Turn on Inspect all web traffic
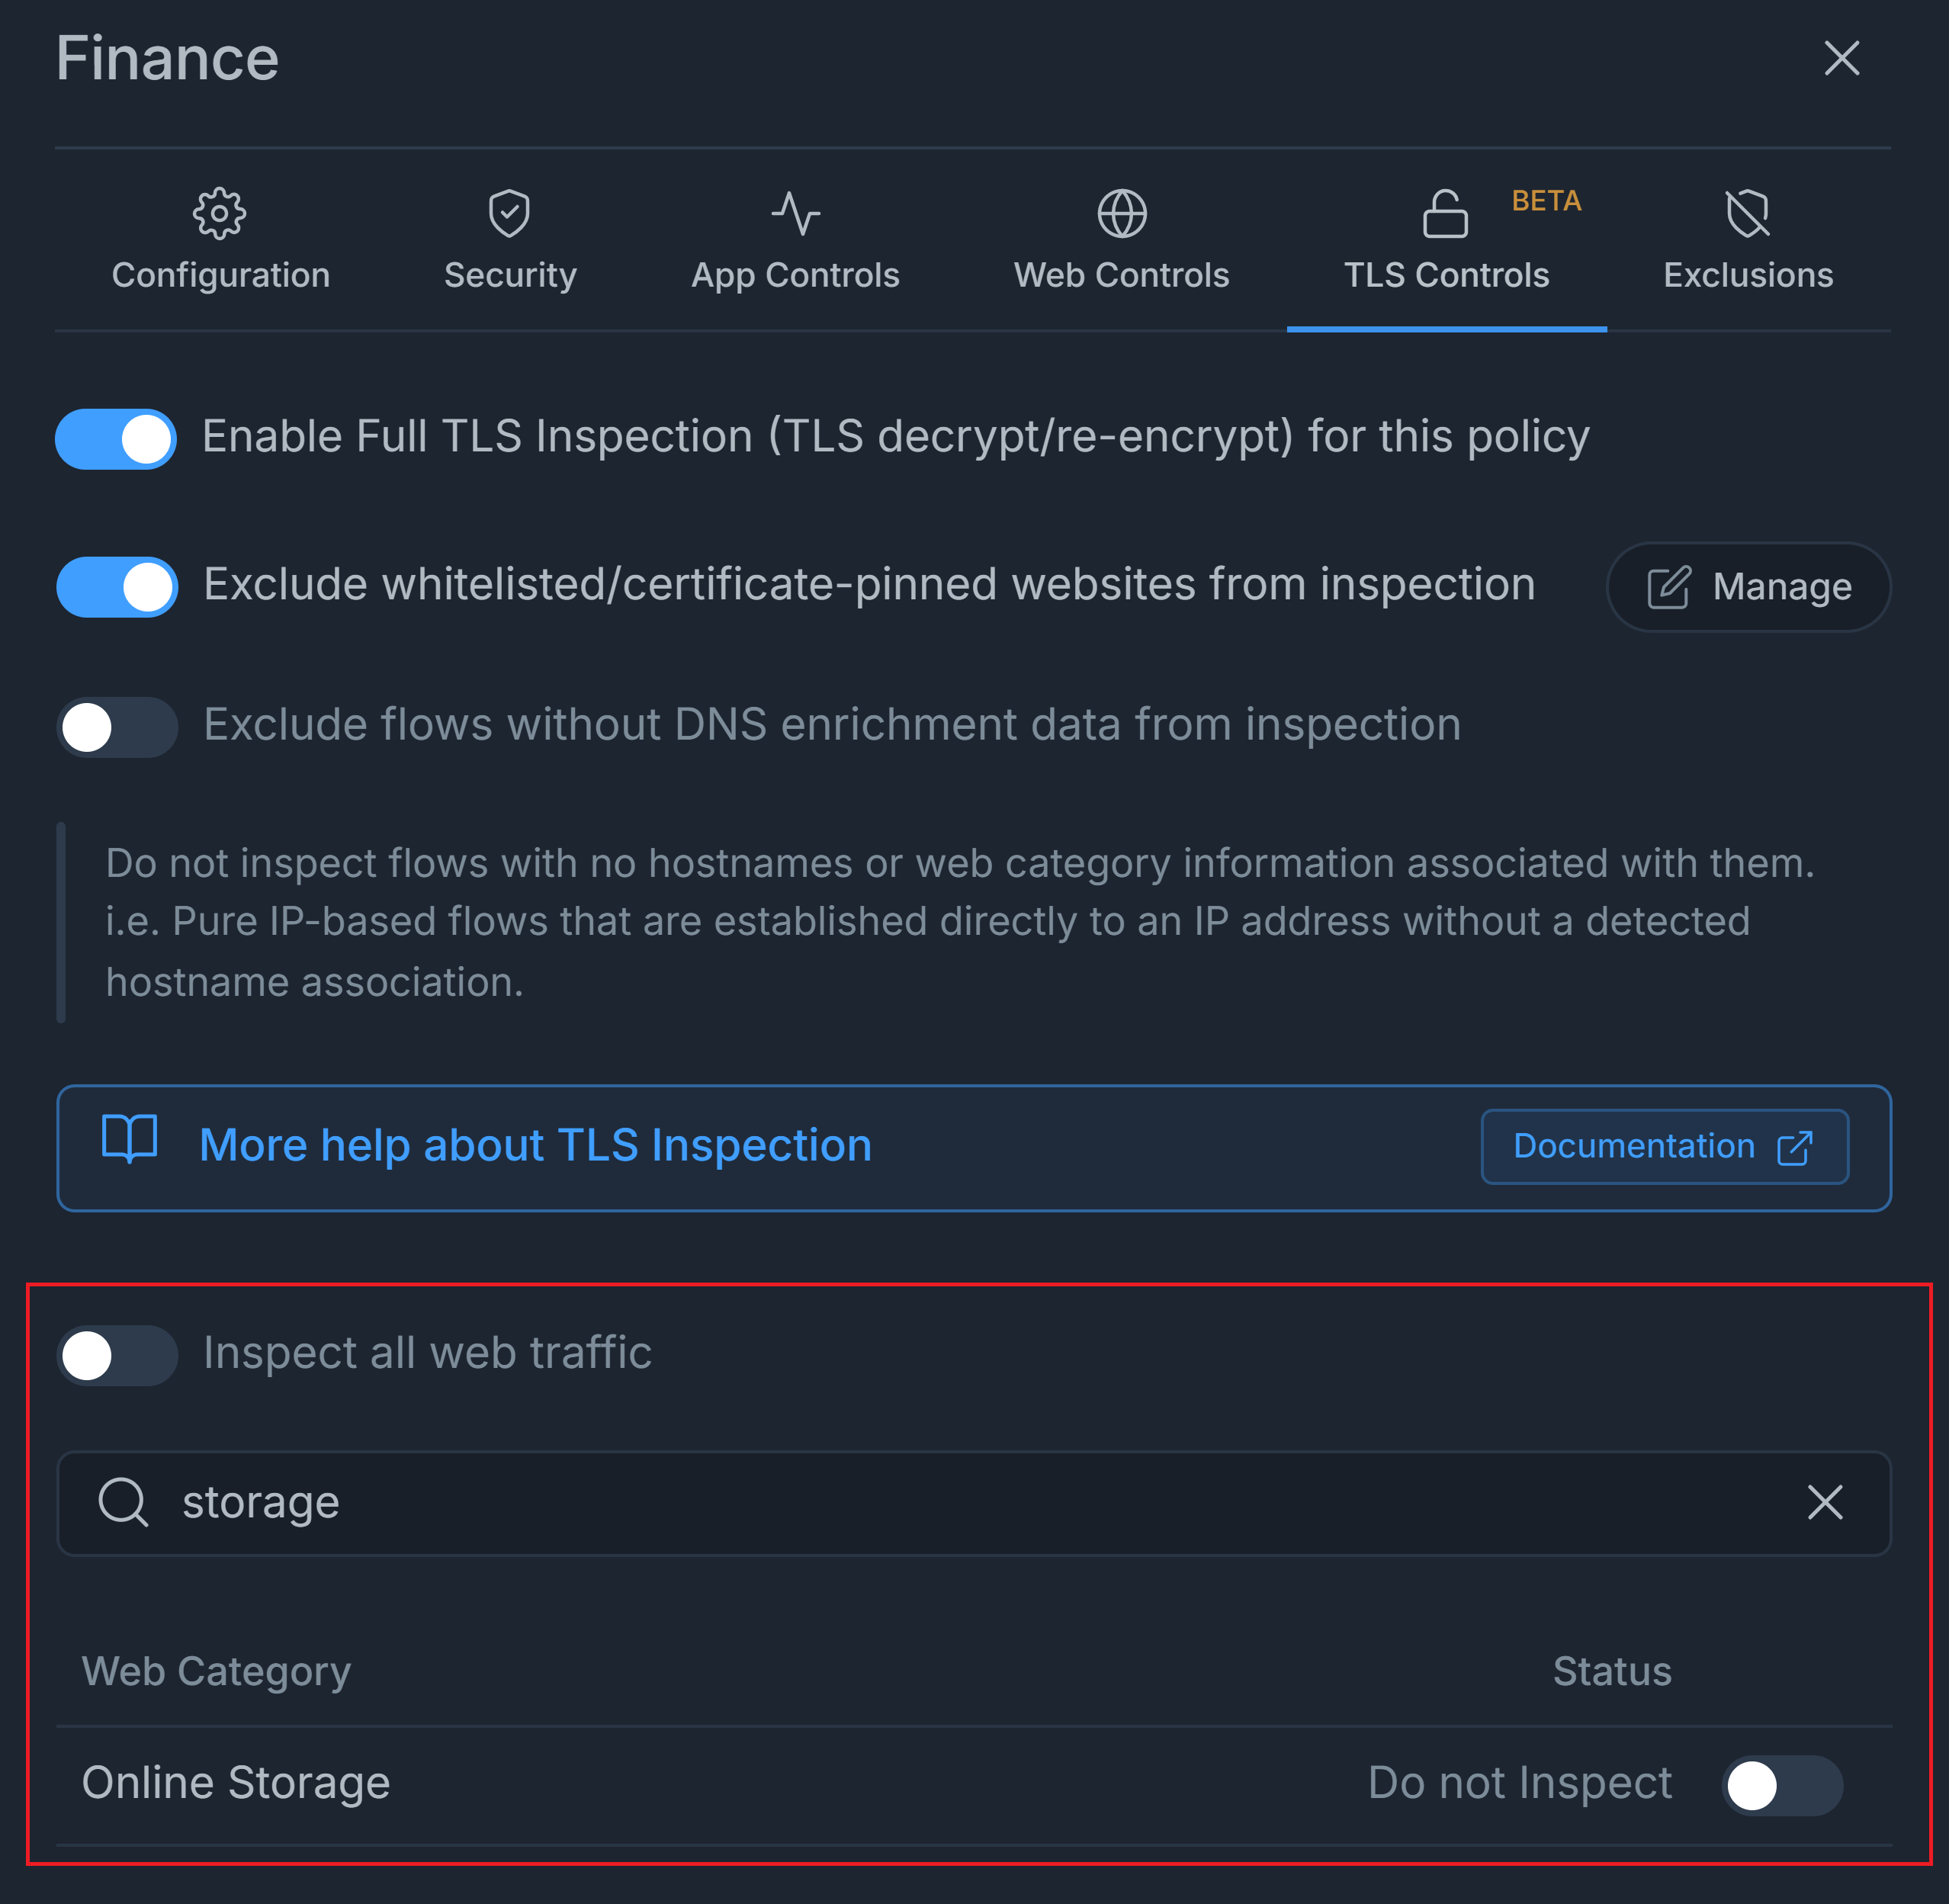Viewport: 1949px width, 1904px height. click(x=117, y=1355)
